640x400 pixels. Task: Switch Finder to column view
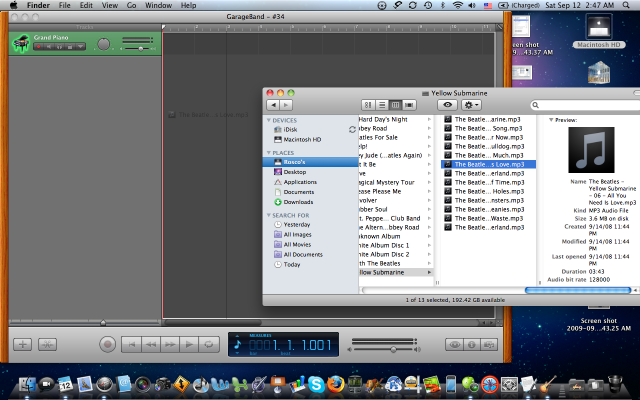[x=395, y=105]
